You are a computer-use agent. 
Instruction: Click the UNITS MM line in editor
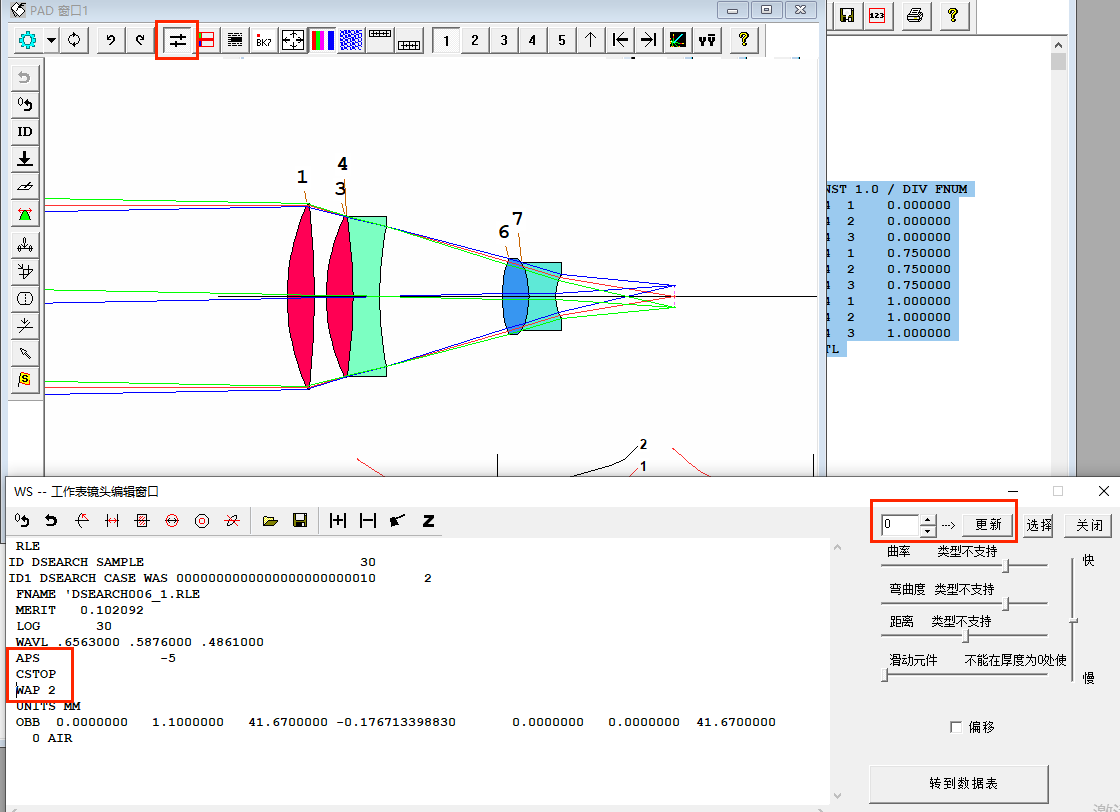[x=48, y=706]
